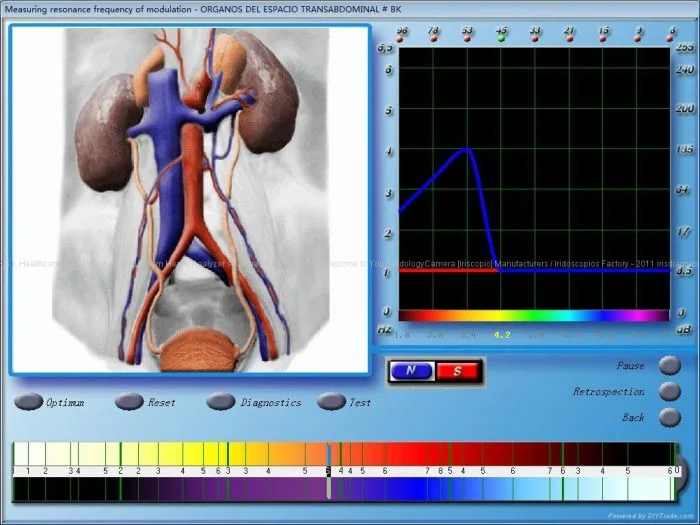Click the 8.5 value on the right axis
Screen dimensions: 700x525
686,271
